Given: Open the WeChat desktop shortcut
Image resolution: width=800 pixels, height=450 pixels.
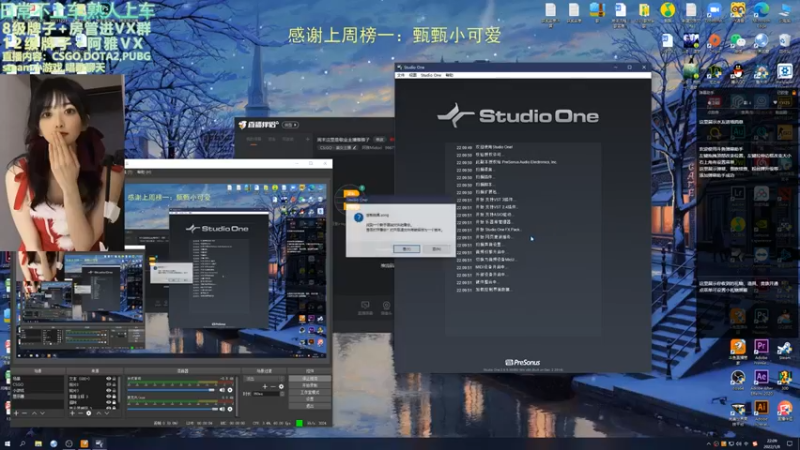Looking at the screenshot, I should 738,40.
